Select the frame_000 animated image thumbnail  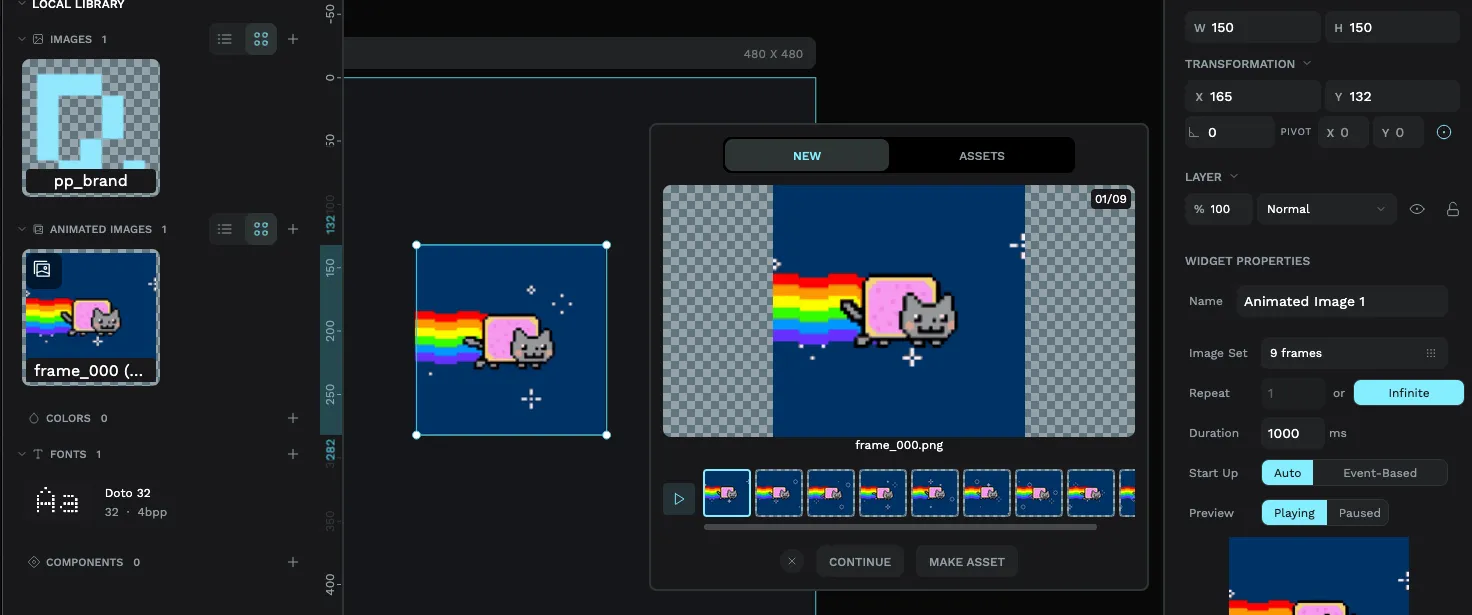(91, 317)
